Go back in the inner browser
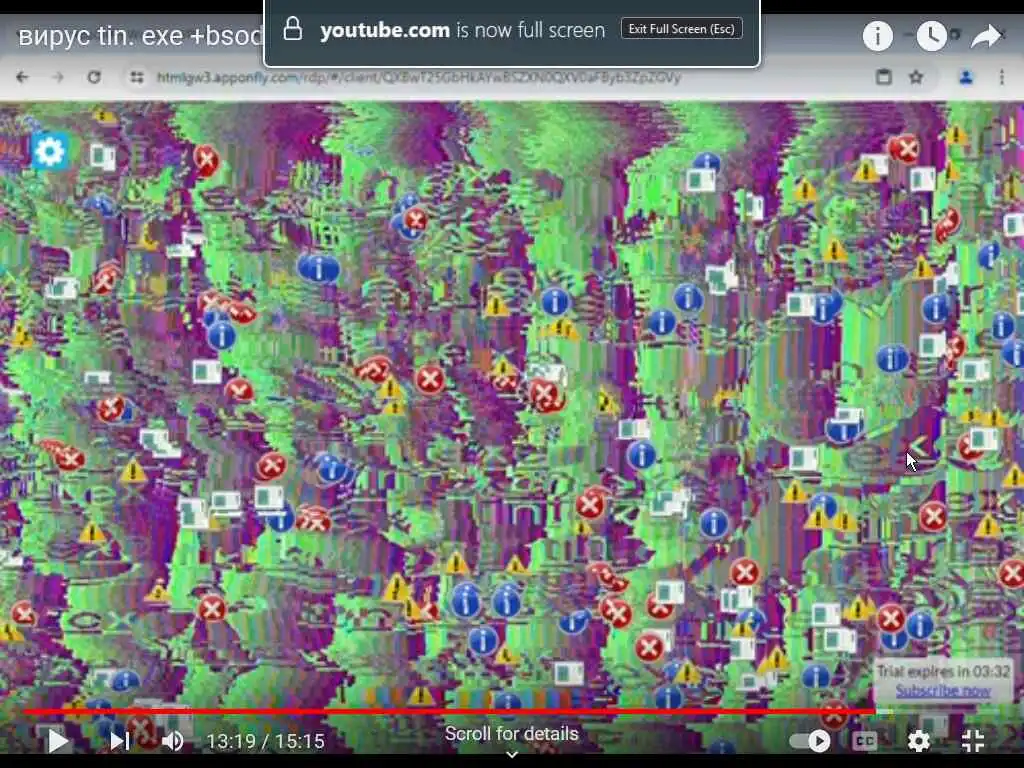 (x=23, y=77)
